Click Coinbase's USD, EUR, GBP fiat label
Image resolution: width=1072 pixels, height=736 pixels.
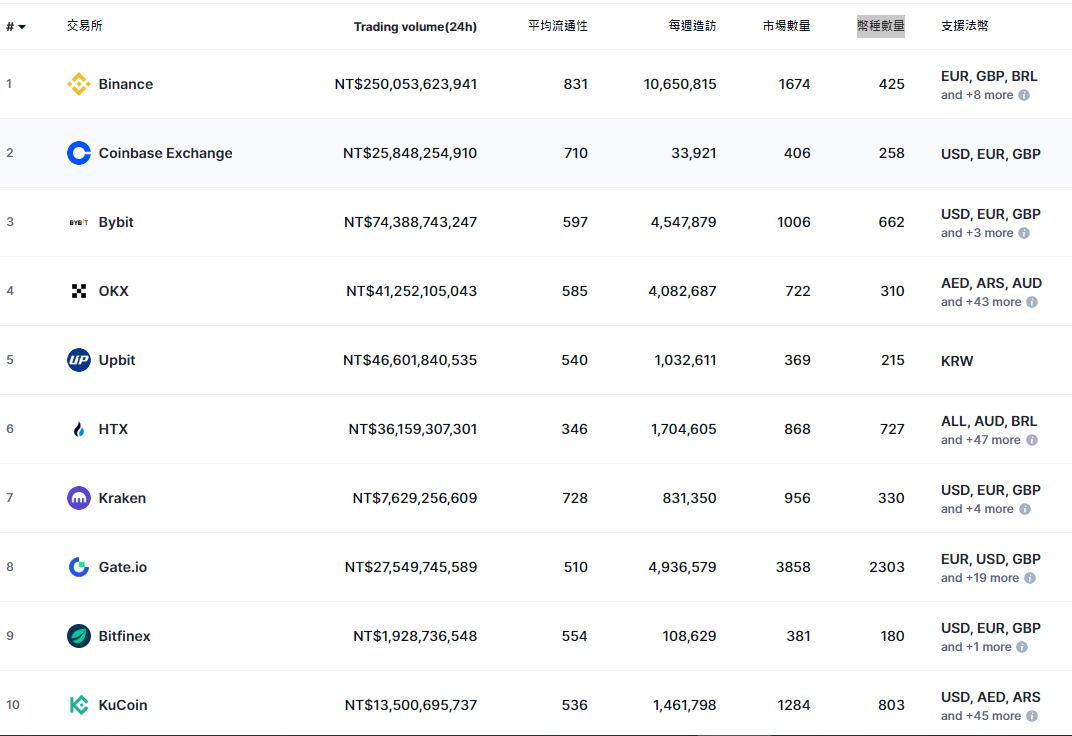click(991, 154)
